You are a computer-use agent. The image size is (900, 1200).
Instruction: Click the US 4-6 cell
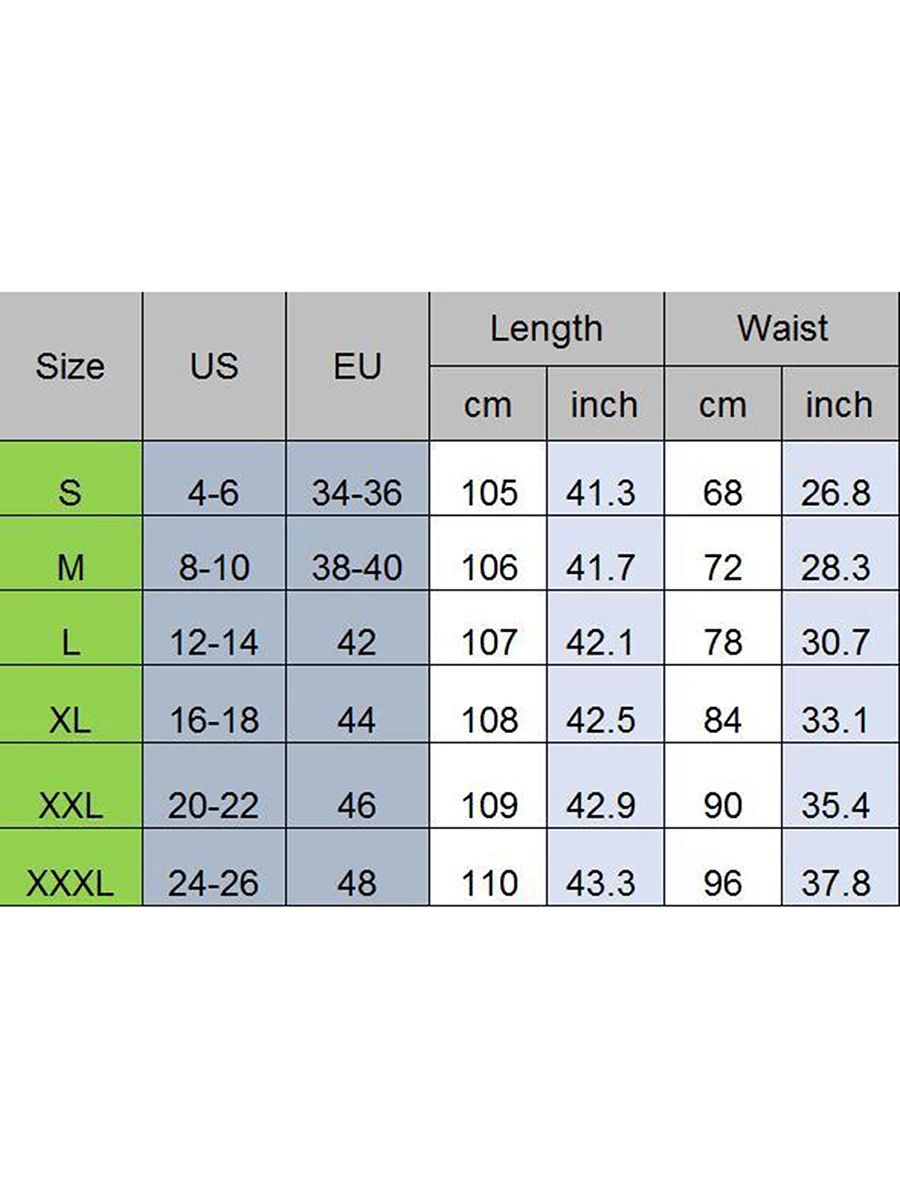coord(214,491)
